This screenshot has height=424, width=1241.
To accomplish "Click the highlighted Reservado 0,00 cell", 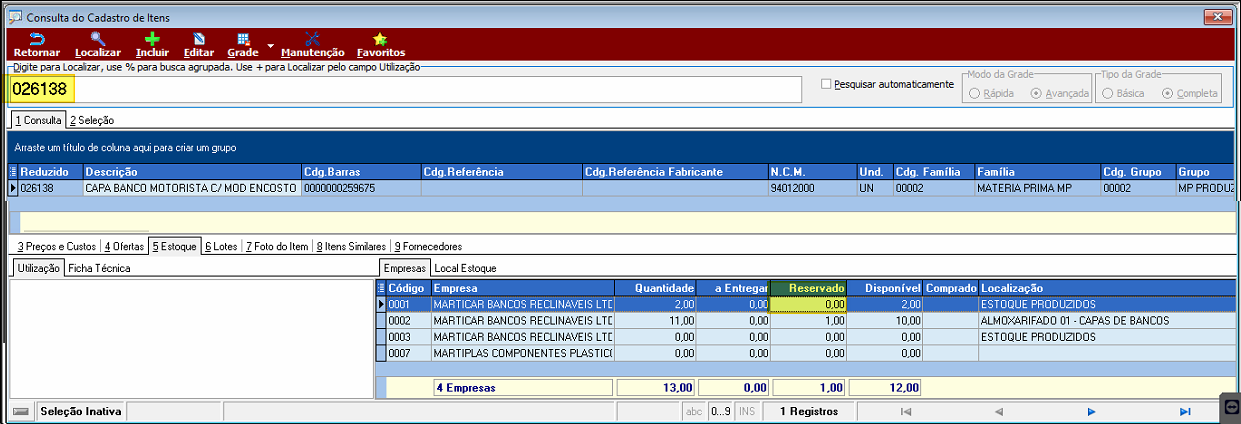I will click(809, 304).
